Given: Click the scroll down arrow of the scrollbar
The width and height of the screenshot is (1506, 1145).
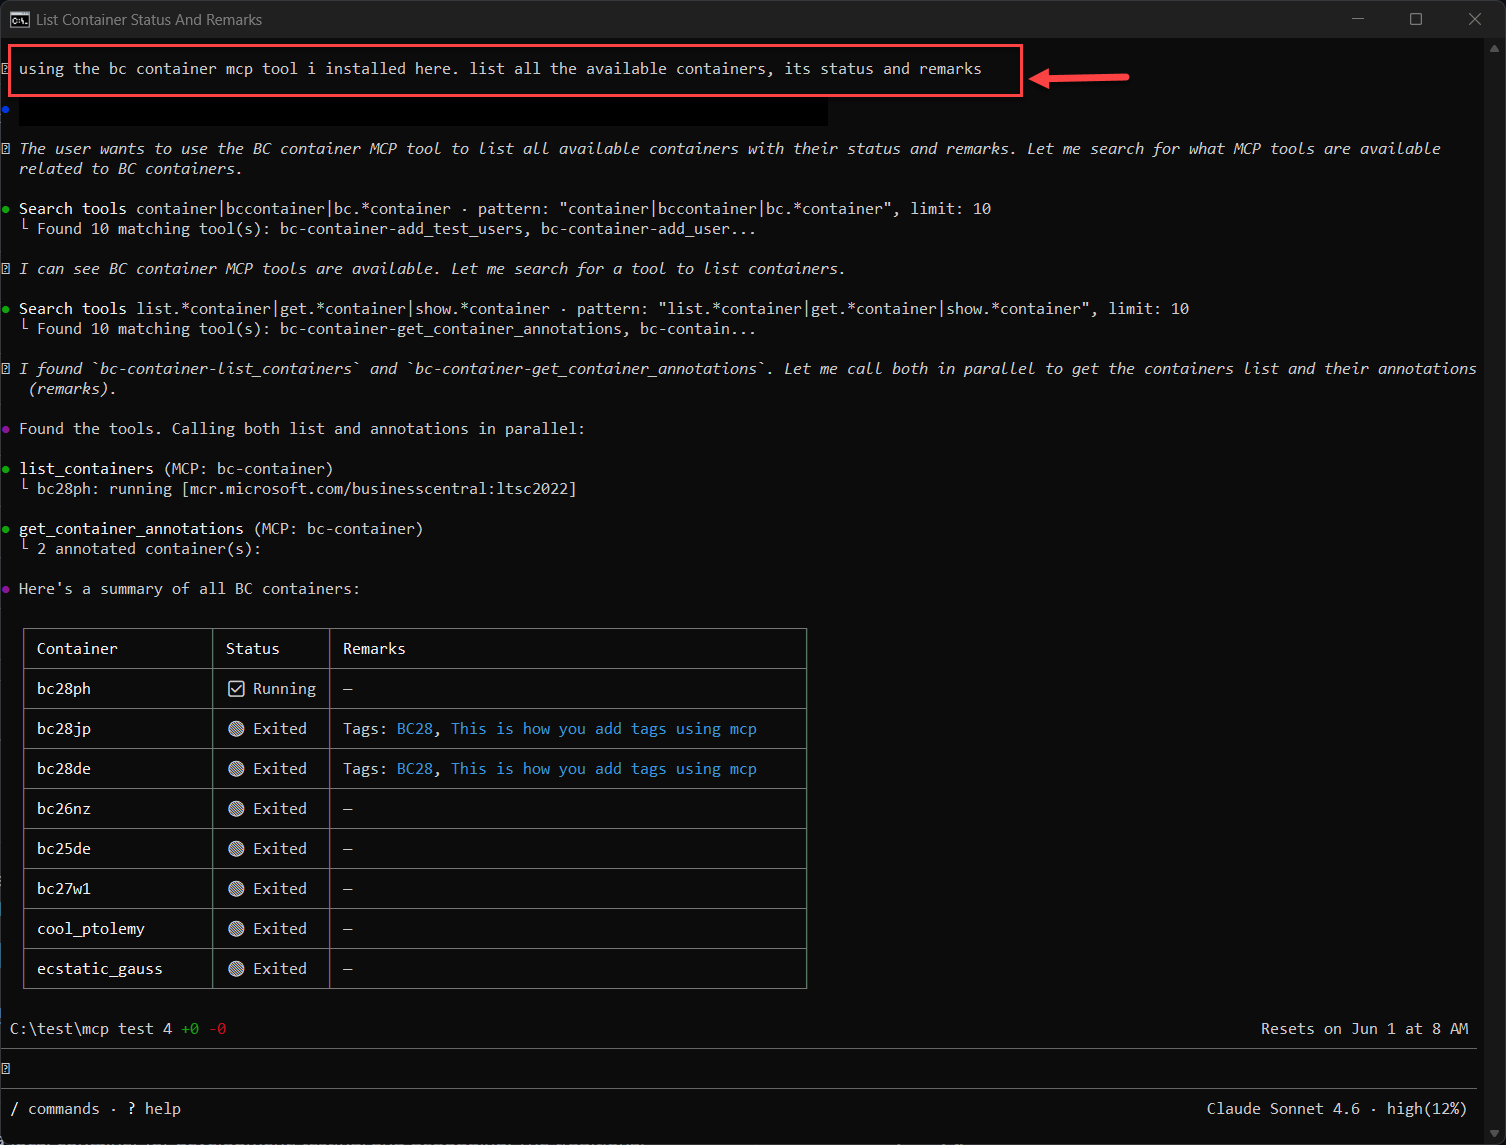Looking at the screenshot, I should tap(1495, 1133).
